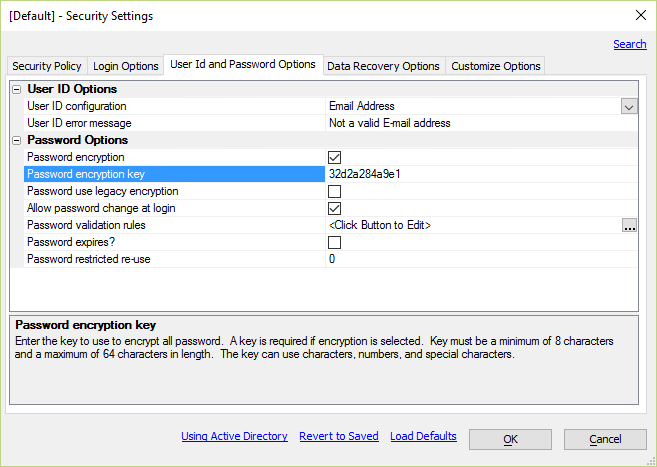The height and width of the screenshot is (467, 657).
Task: Select the Password expires? row label
Action: point(71,242)
